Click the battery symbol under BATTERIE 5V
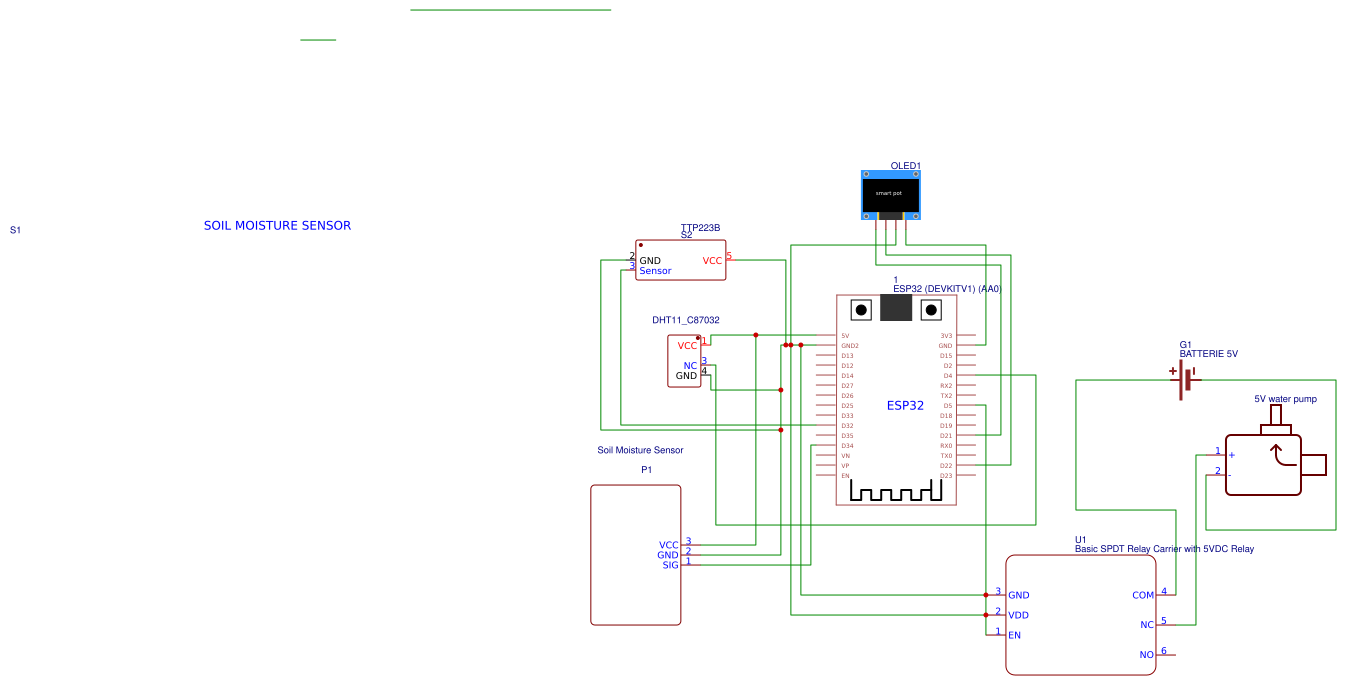Viewport: 1346px width, 685px height. point(1186,381)
